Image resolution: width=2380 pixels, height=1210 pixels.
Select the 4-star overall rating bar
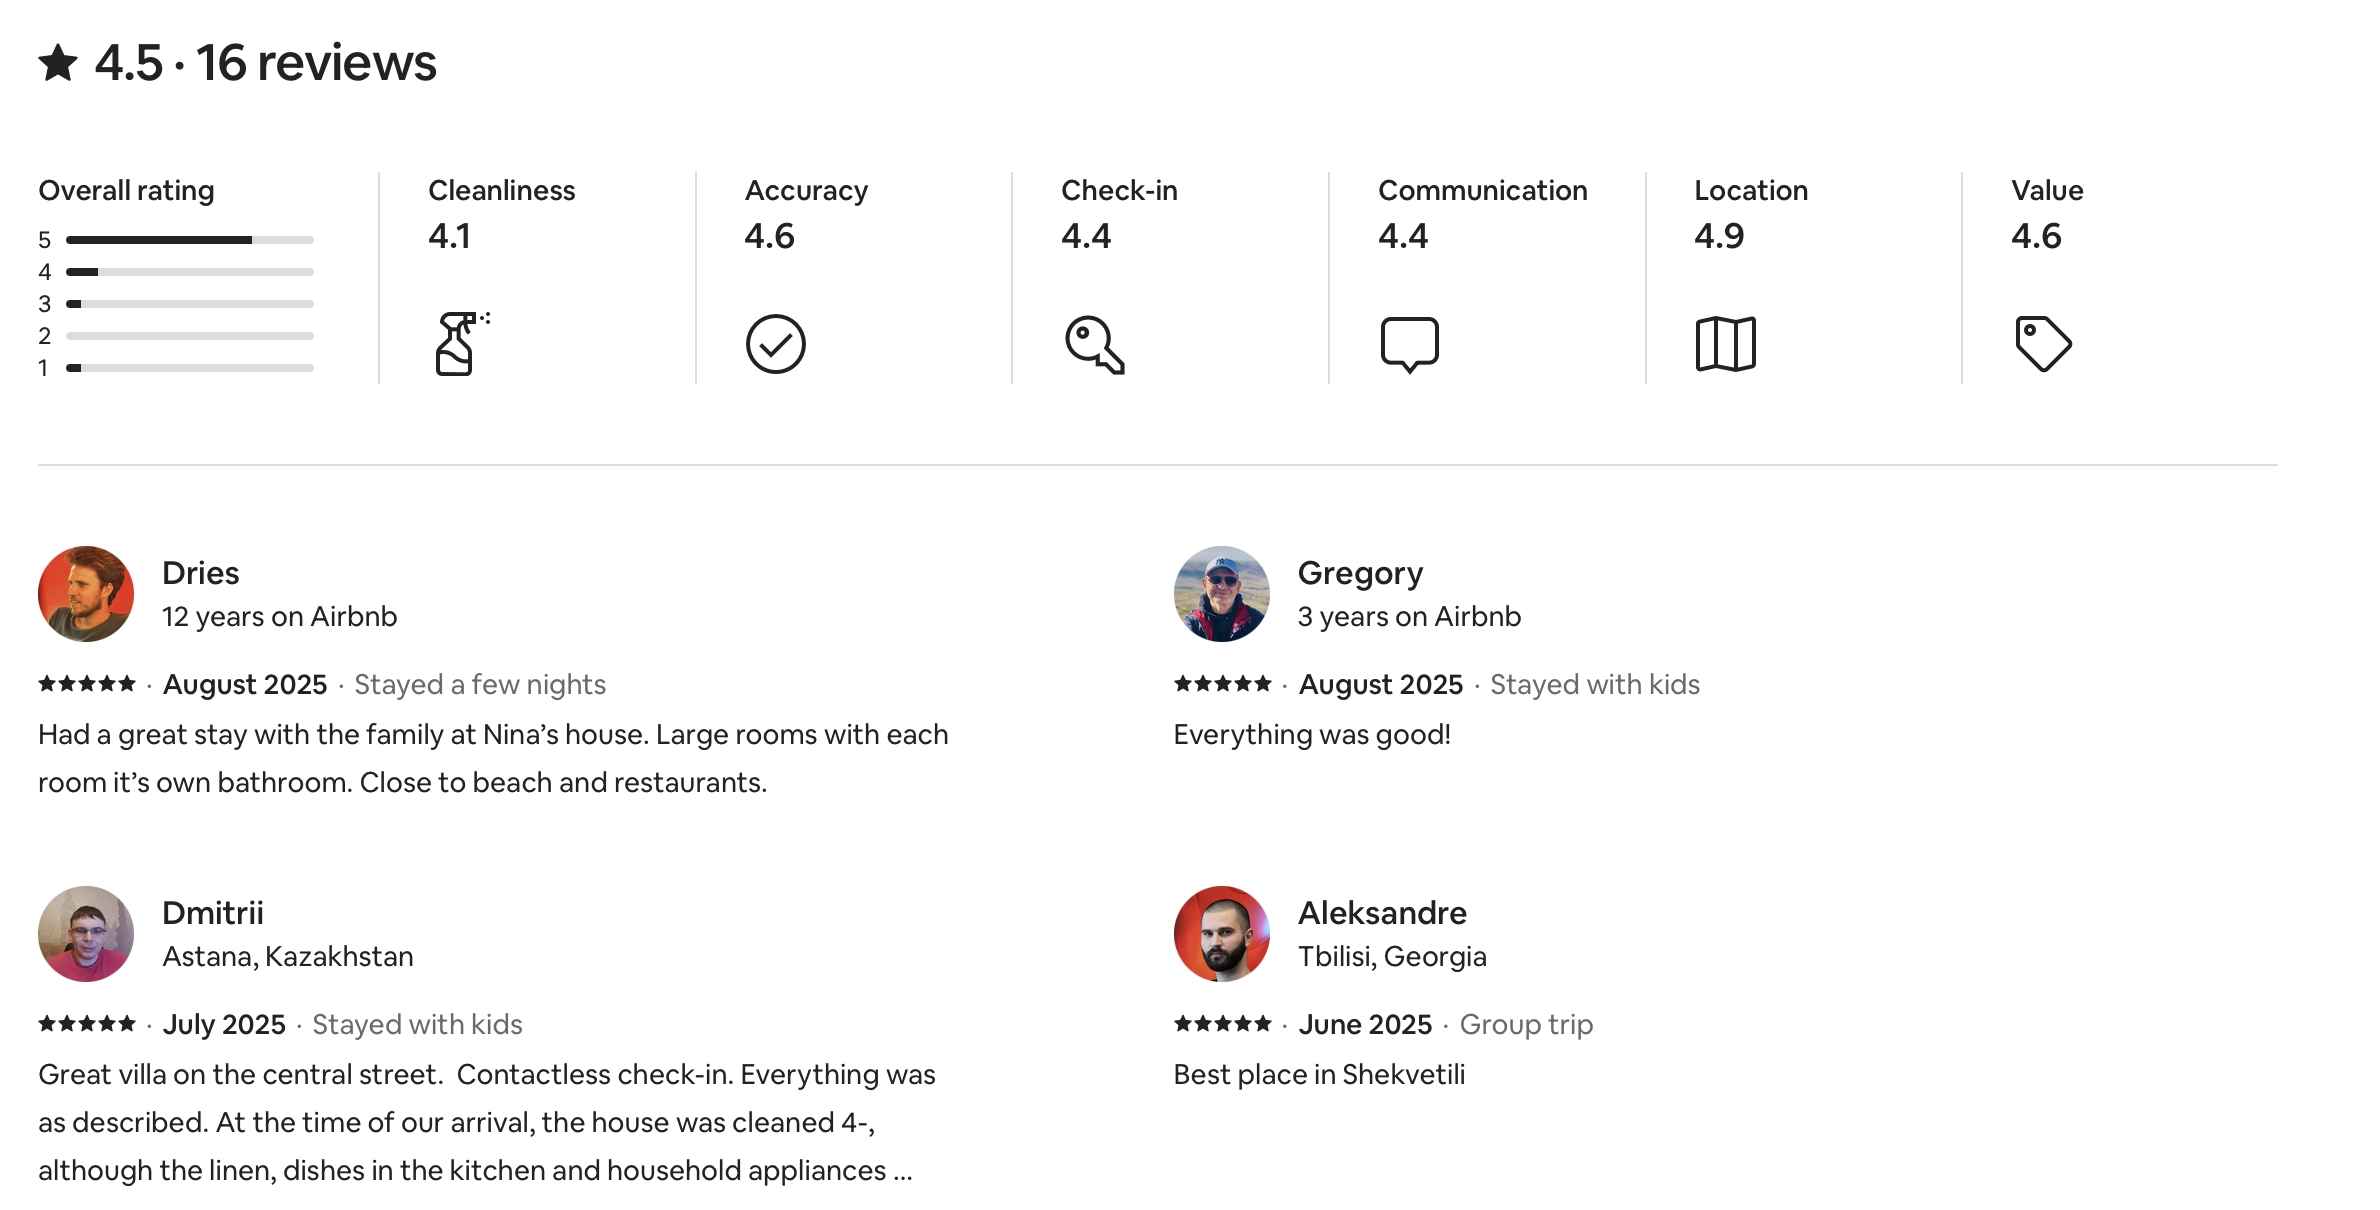pyautogui.click(x=190, y=272)
